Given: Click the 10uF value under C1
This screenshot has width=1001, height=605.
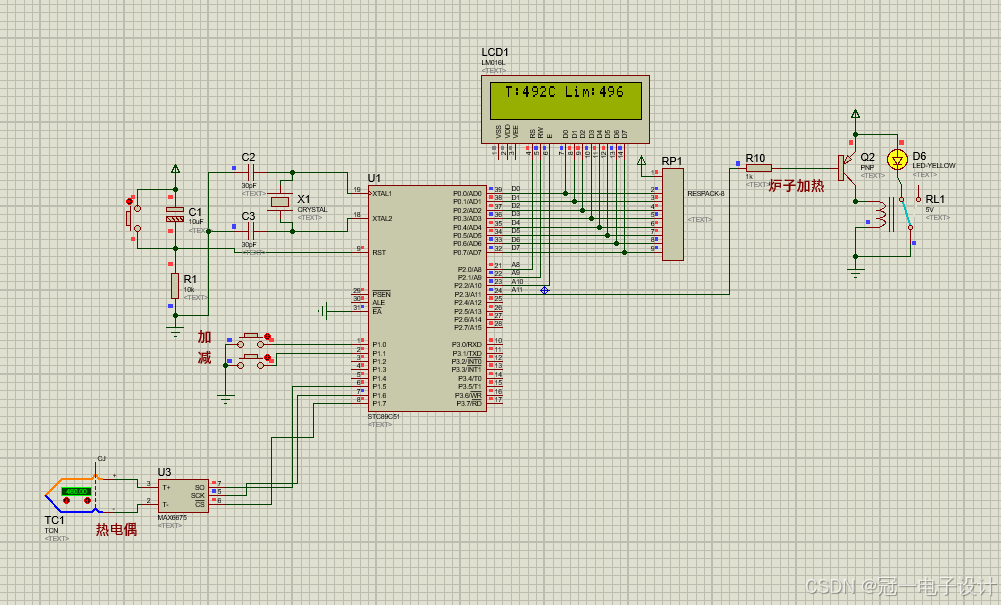Looking at the screenshot, I should 196,221.
